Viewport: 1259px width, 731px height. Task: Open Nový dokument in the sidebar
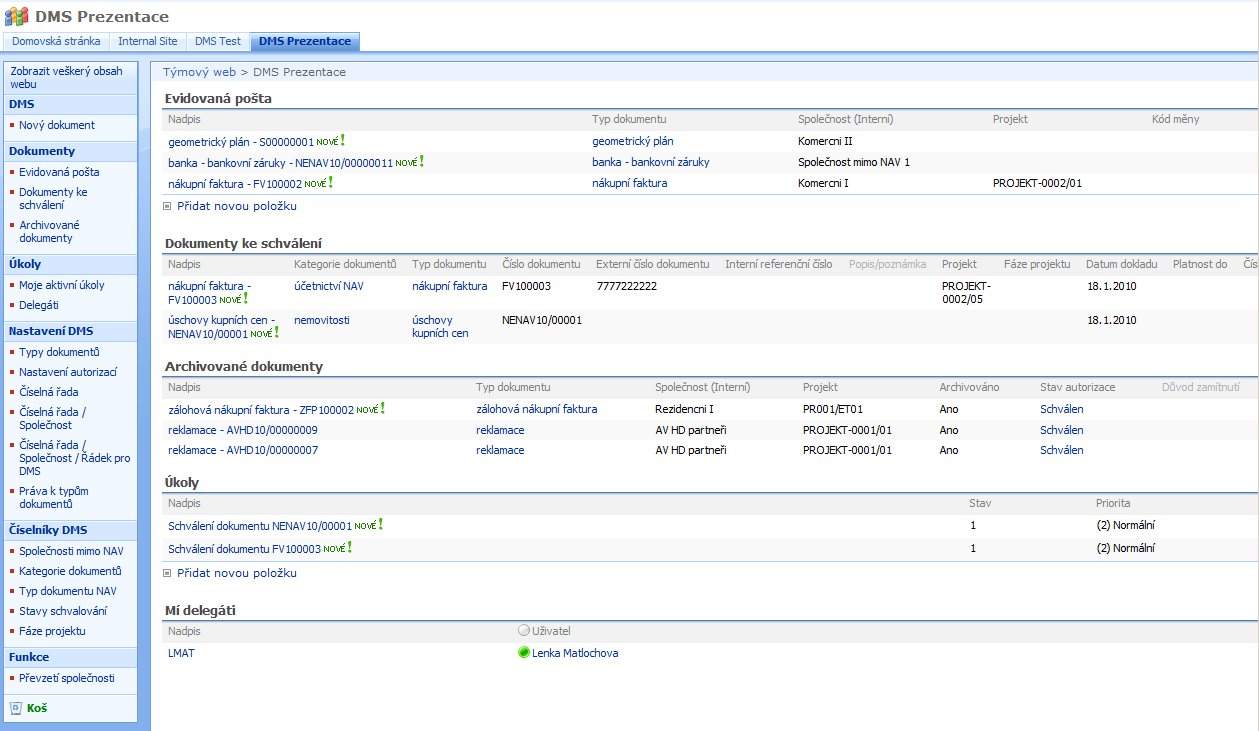[x=57, y=125]
